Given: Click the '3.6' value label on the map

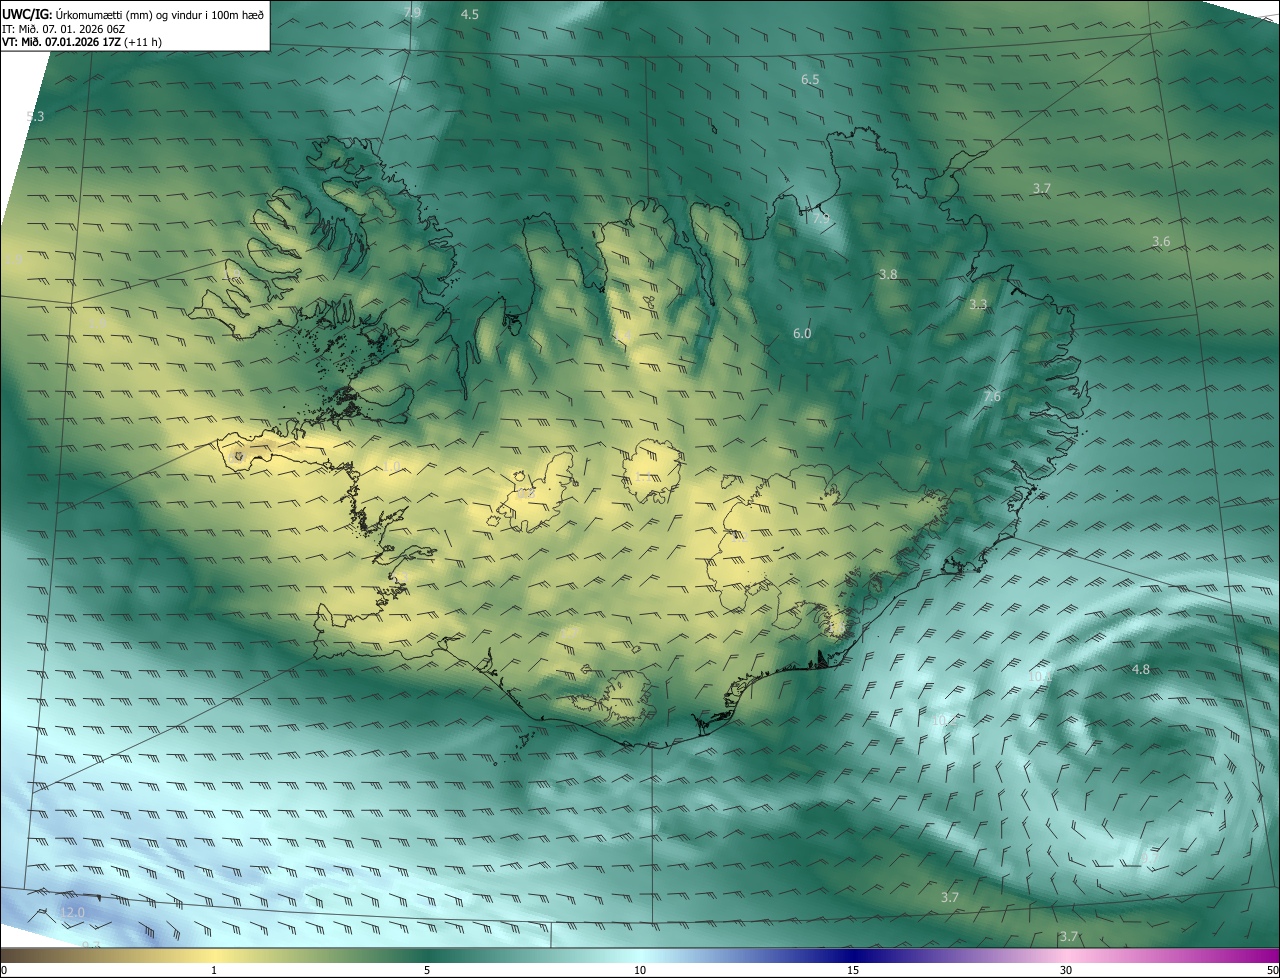Looking at the screenshot, I should pyautogui.click(x=1161, y=242).
